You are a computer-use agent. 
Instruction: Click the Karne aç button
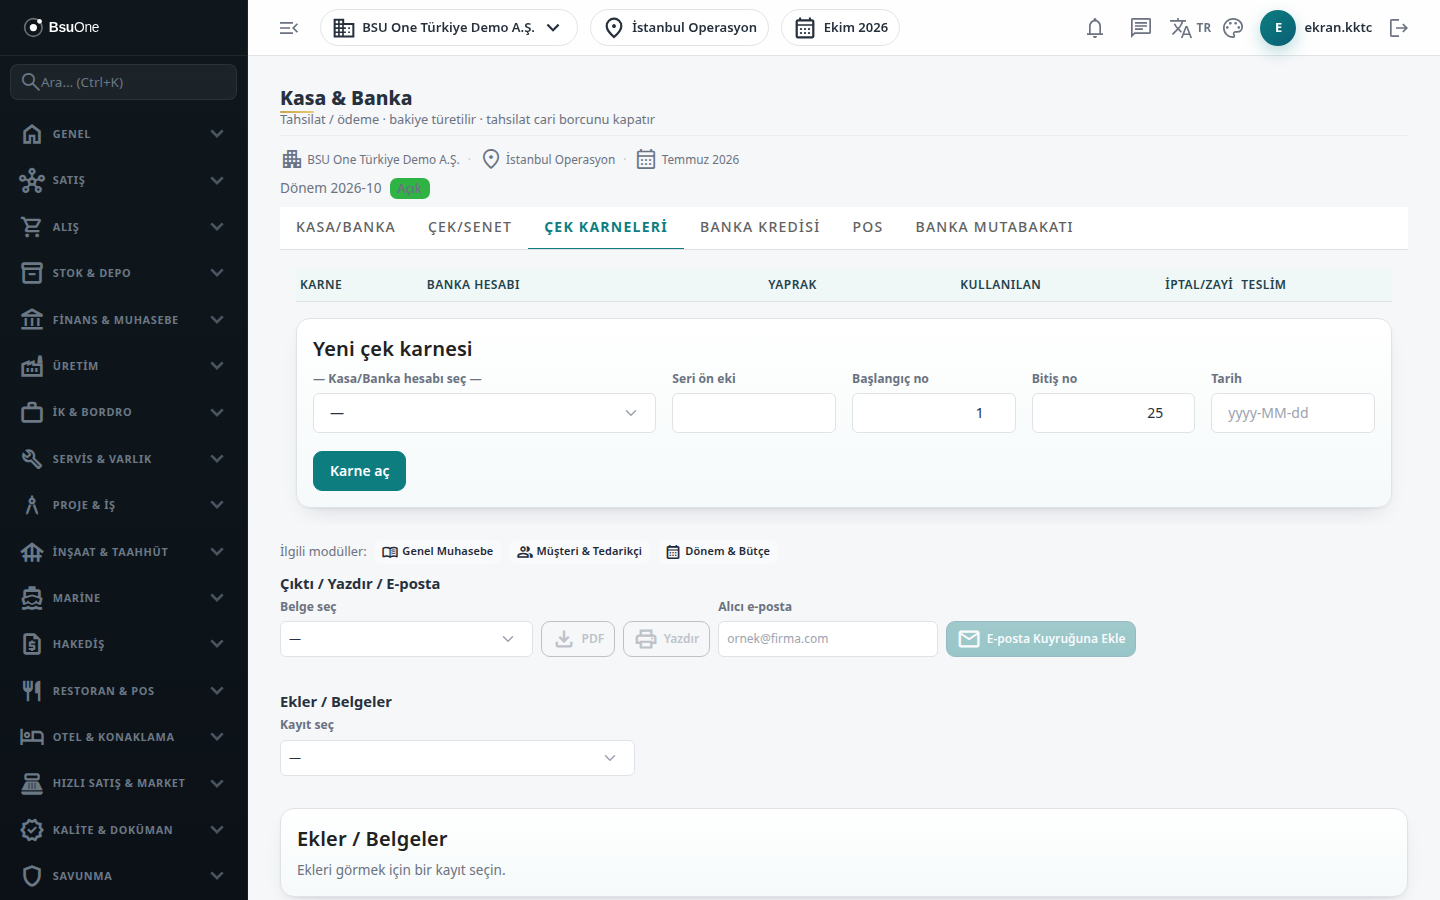(359, 471)
